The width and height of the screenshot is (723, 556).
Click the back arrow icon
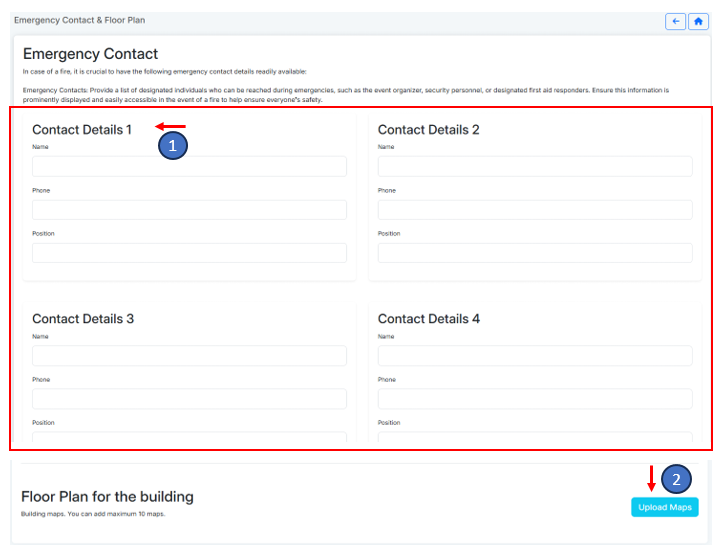(675, 21)
